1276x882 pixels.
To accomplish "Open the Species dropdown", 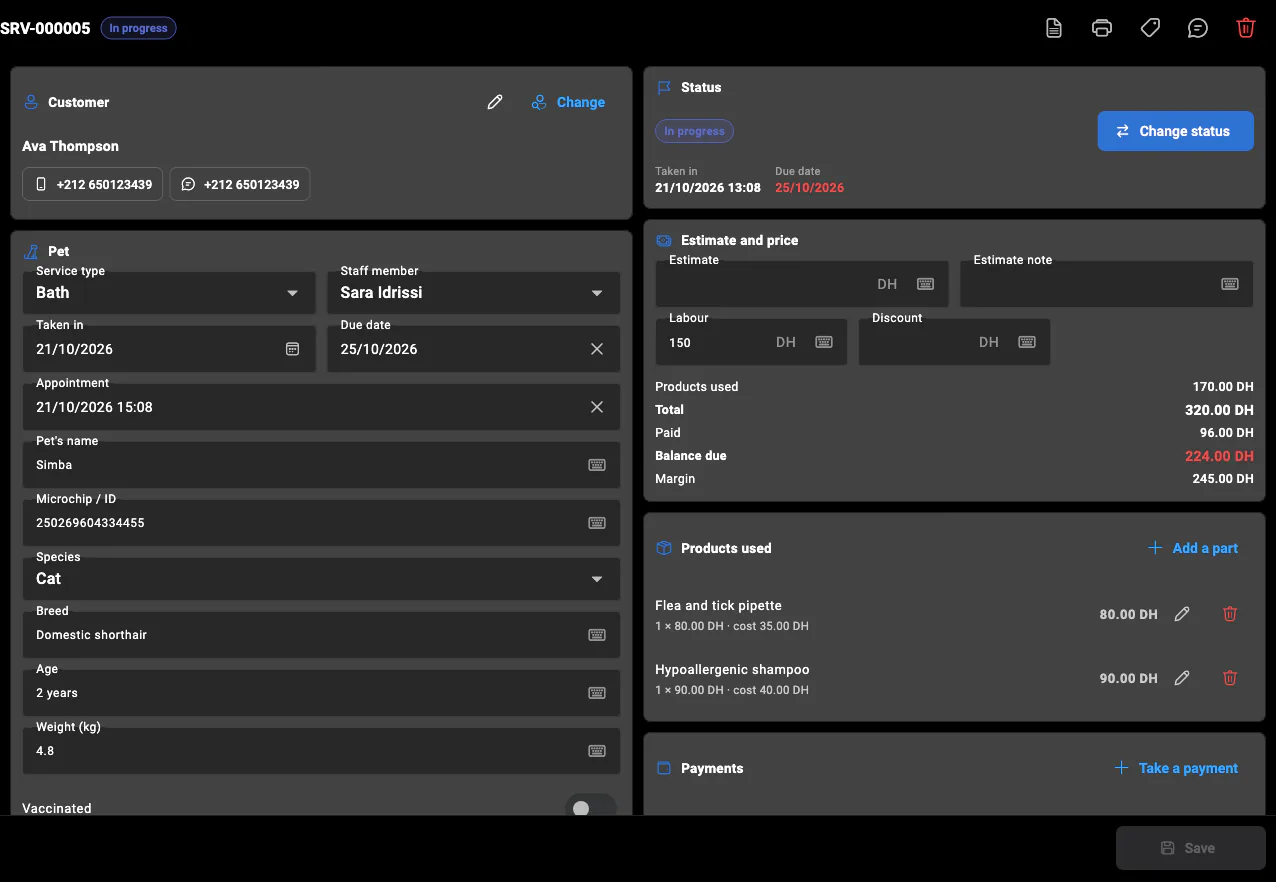I will coord(321,579).
